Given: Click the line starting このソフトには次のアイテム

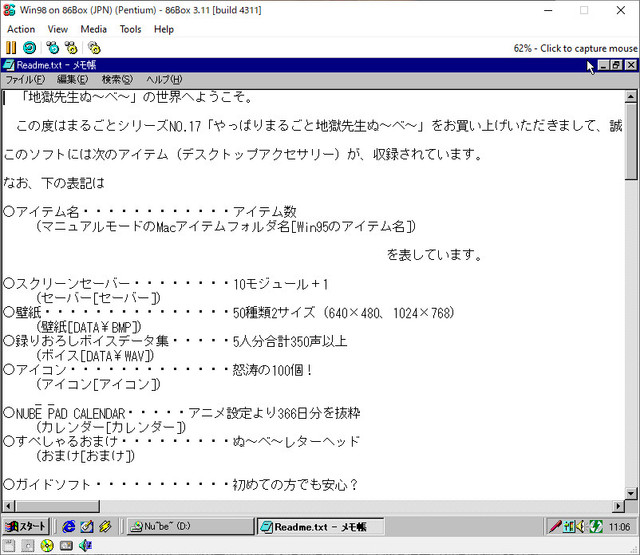Looking at the screenshot, I should point(243,154).
